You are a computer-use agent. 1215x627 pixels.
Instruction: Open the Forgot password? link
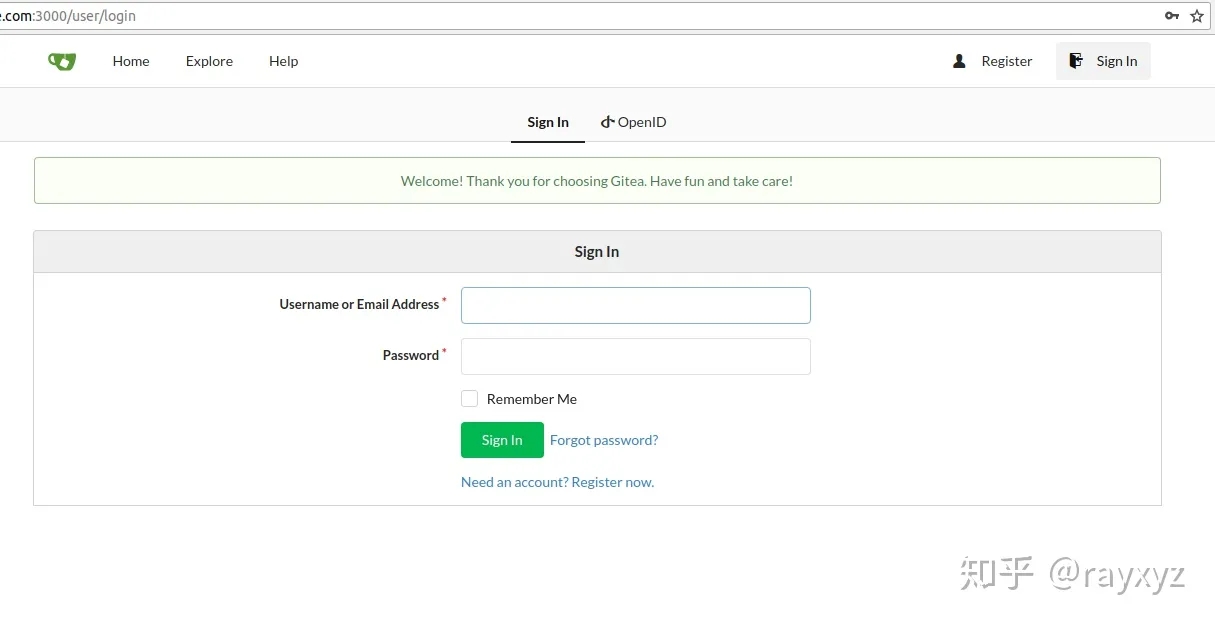[604, 440]
